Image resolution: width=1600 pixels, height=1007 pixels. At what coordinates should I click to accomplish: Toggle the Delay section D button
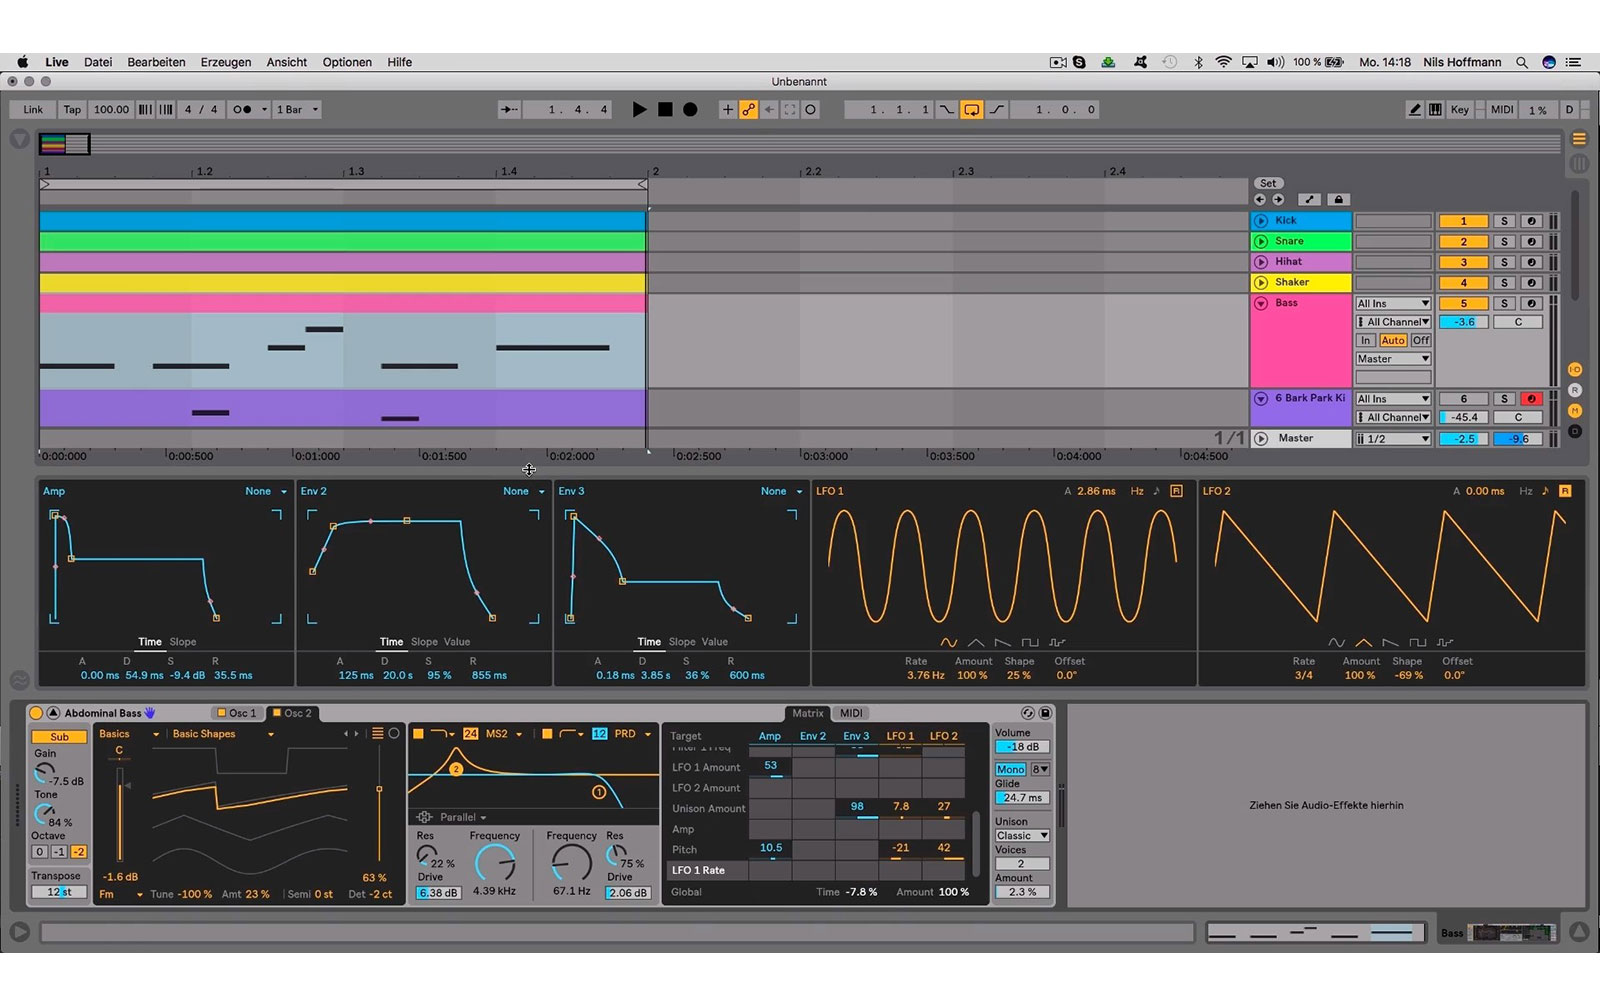1575,431
